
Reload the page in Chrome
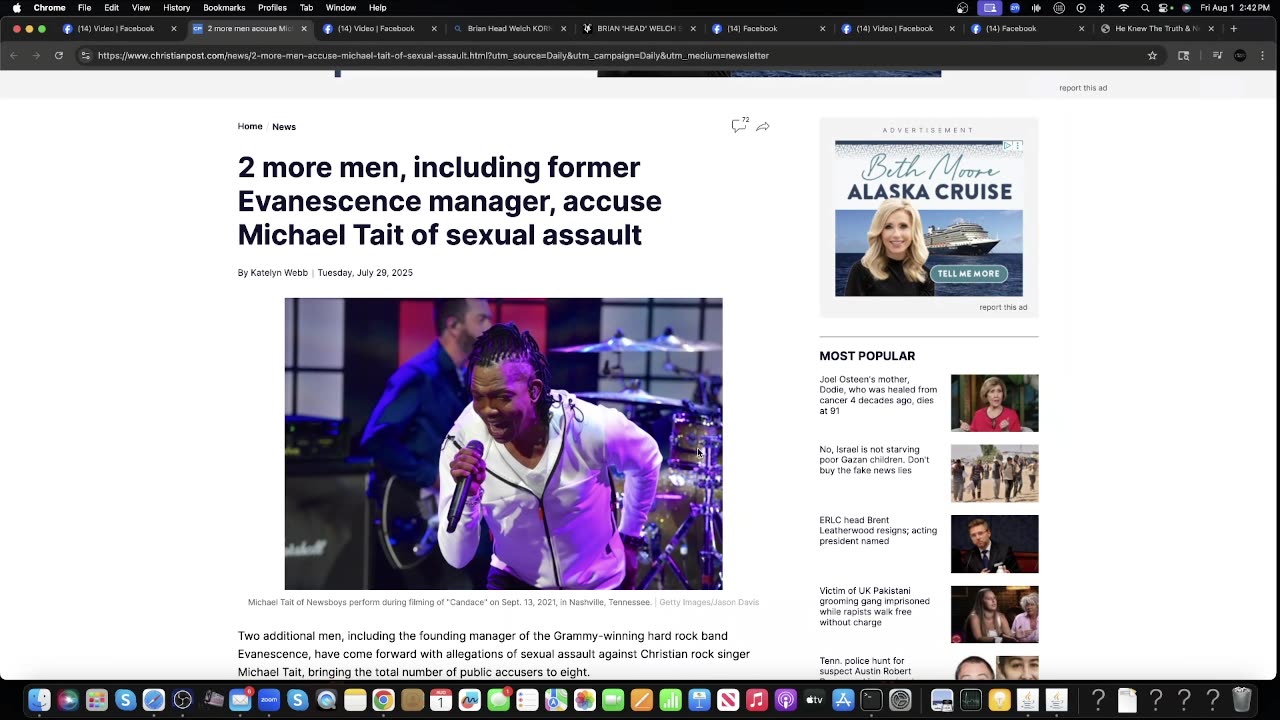coord(59,56)
